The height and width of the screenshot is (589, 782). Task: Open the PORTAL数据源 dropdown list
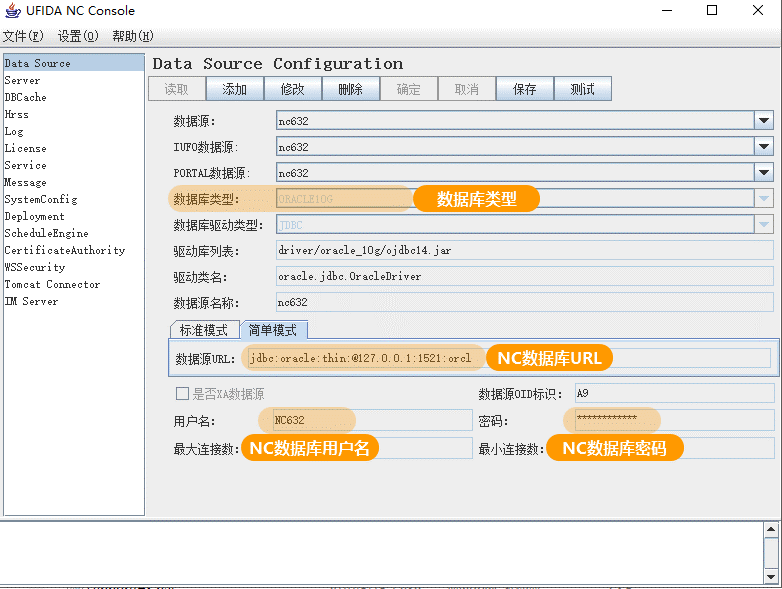point(764,173)
